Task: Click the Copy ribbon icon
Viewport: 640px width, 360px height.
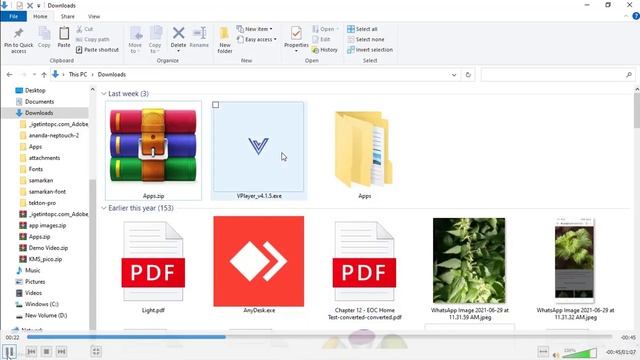Action: click(x=44, y=38)
